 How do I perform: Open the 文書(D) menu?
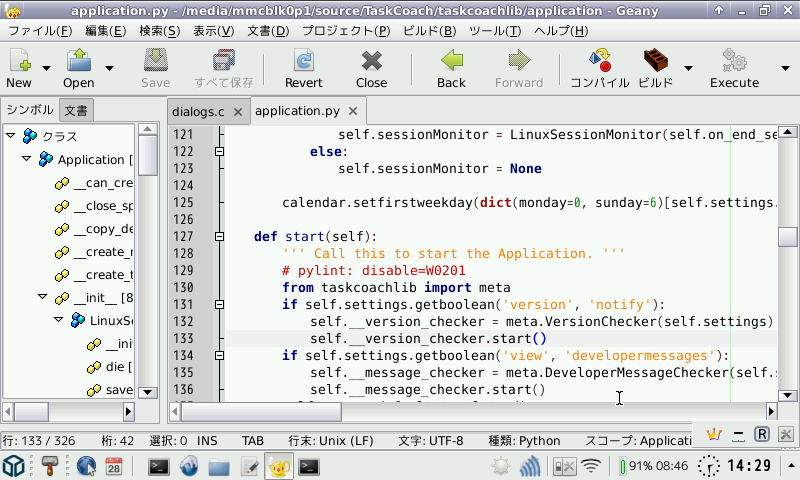point(268,31)
